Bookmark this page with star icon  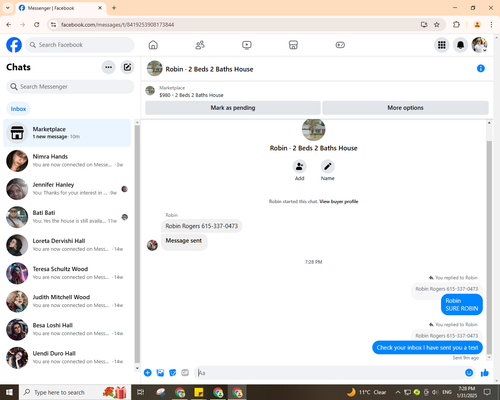click(437, 24)
